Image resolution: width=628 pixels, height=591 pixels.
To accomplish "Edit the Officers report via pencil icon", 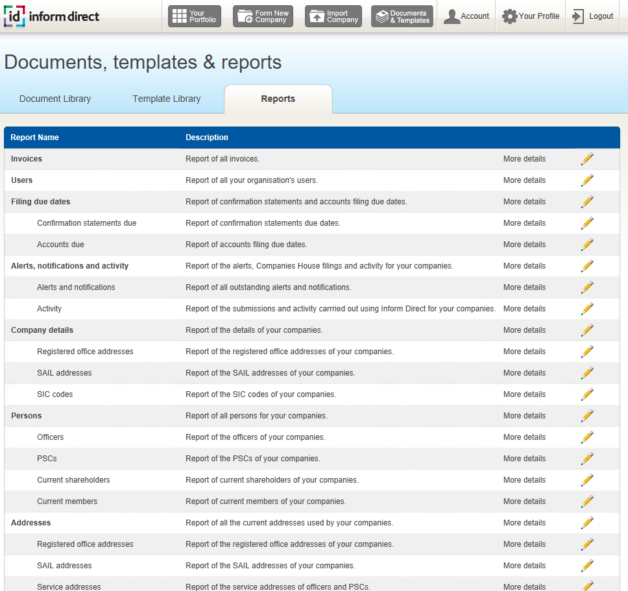I will 587,437.
